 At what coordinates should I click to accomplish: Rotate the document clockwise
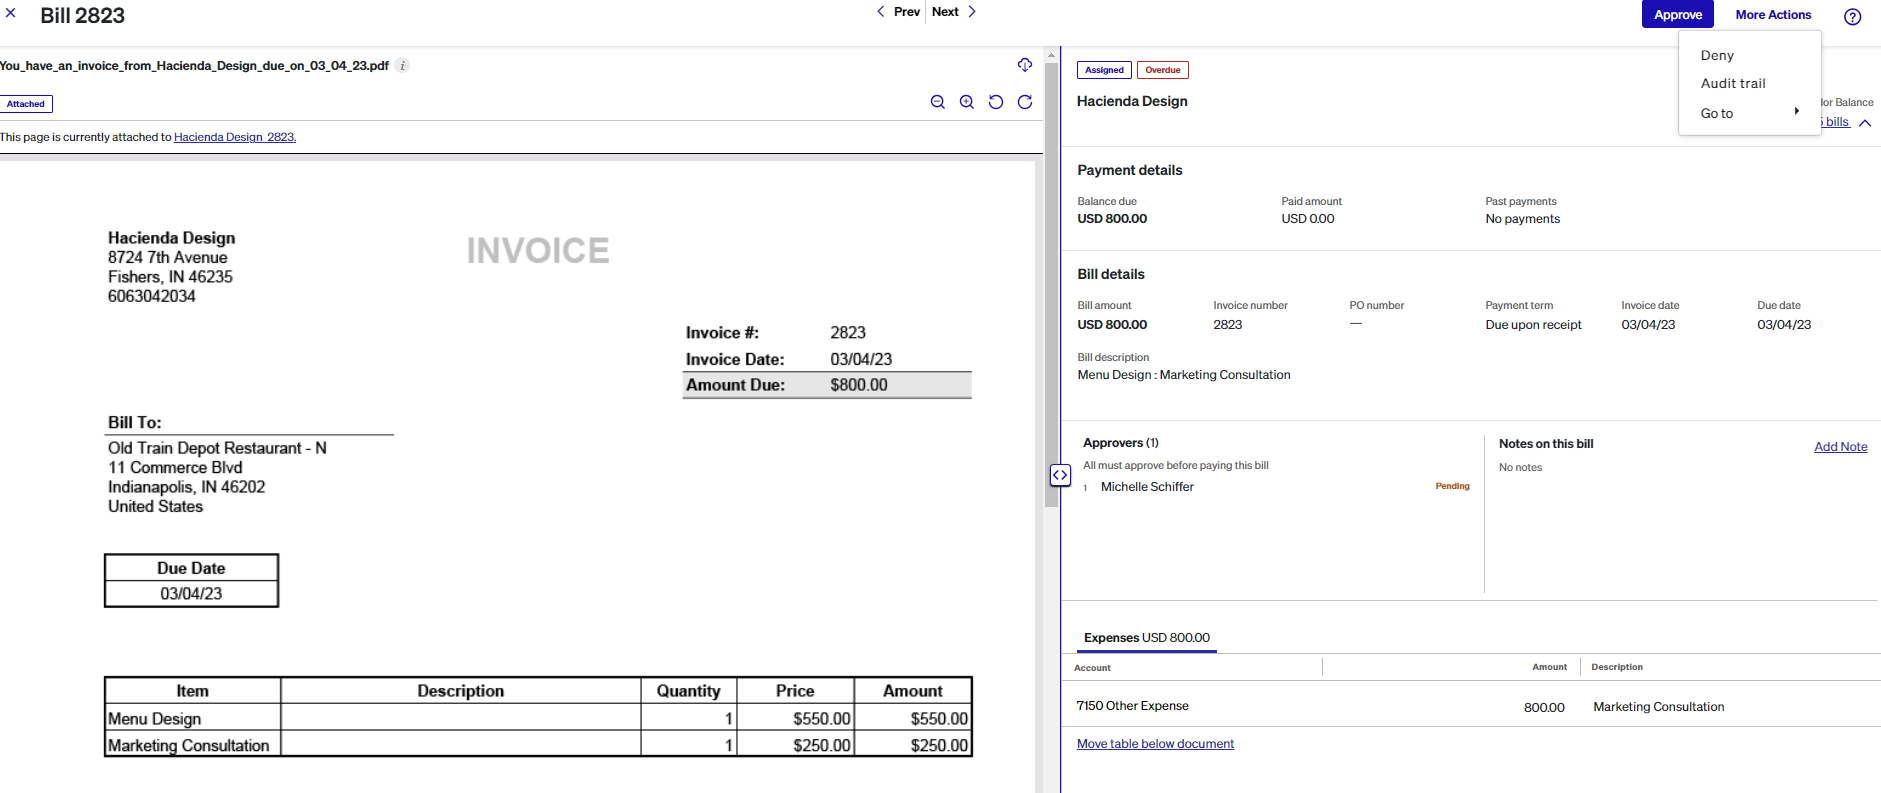coord(1025,102)
